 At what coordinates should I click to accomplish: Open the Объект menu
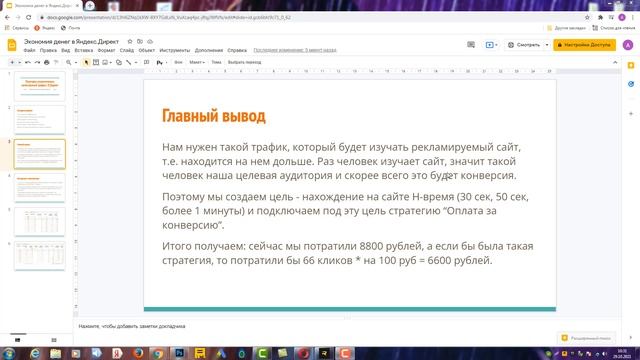147,50
